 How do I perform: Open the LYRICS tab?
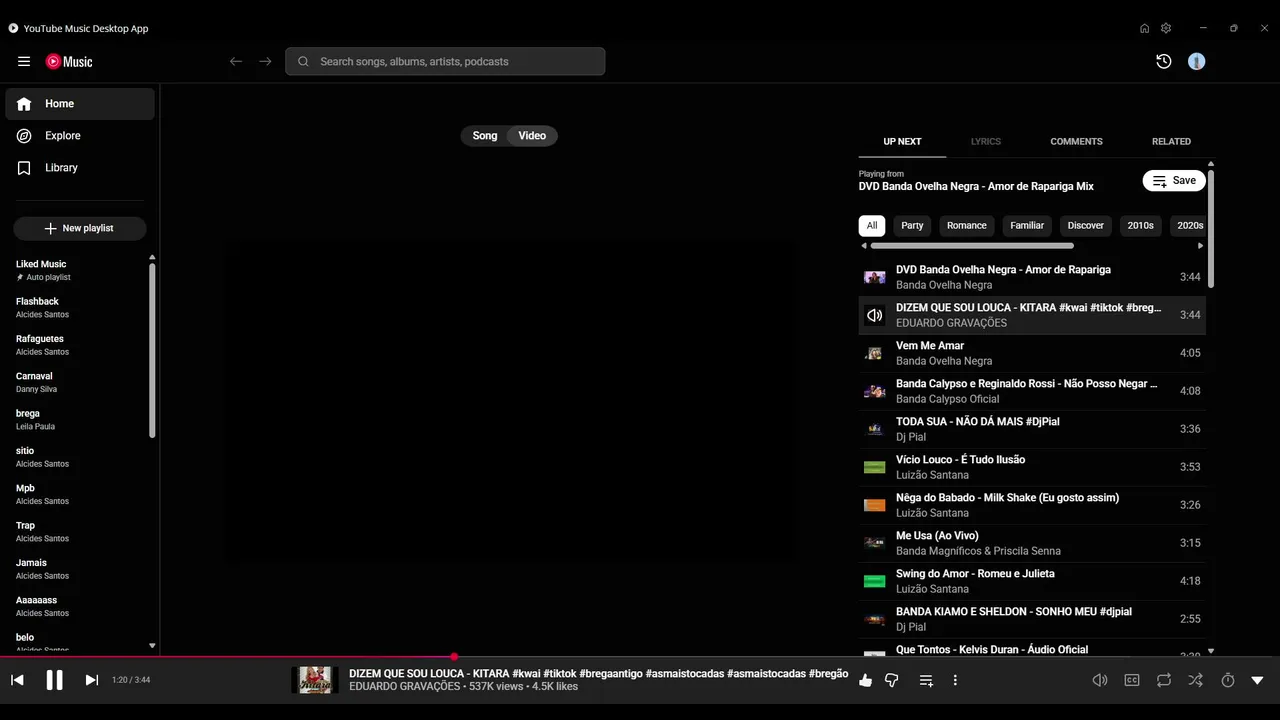pos(986,141)
